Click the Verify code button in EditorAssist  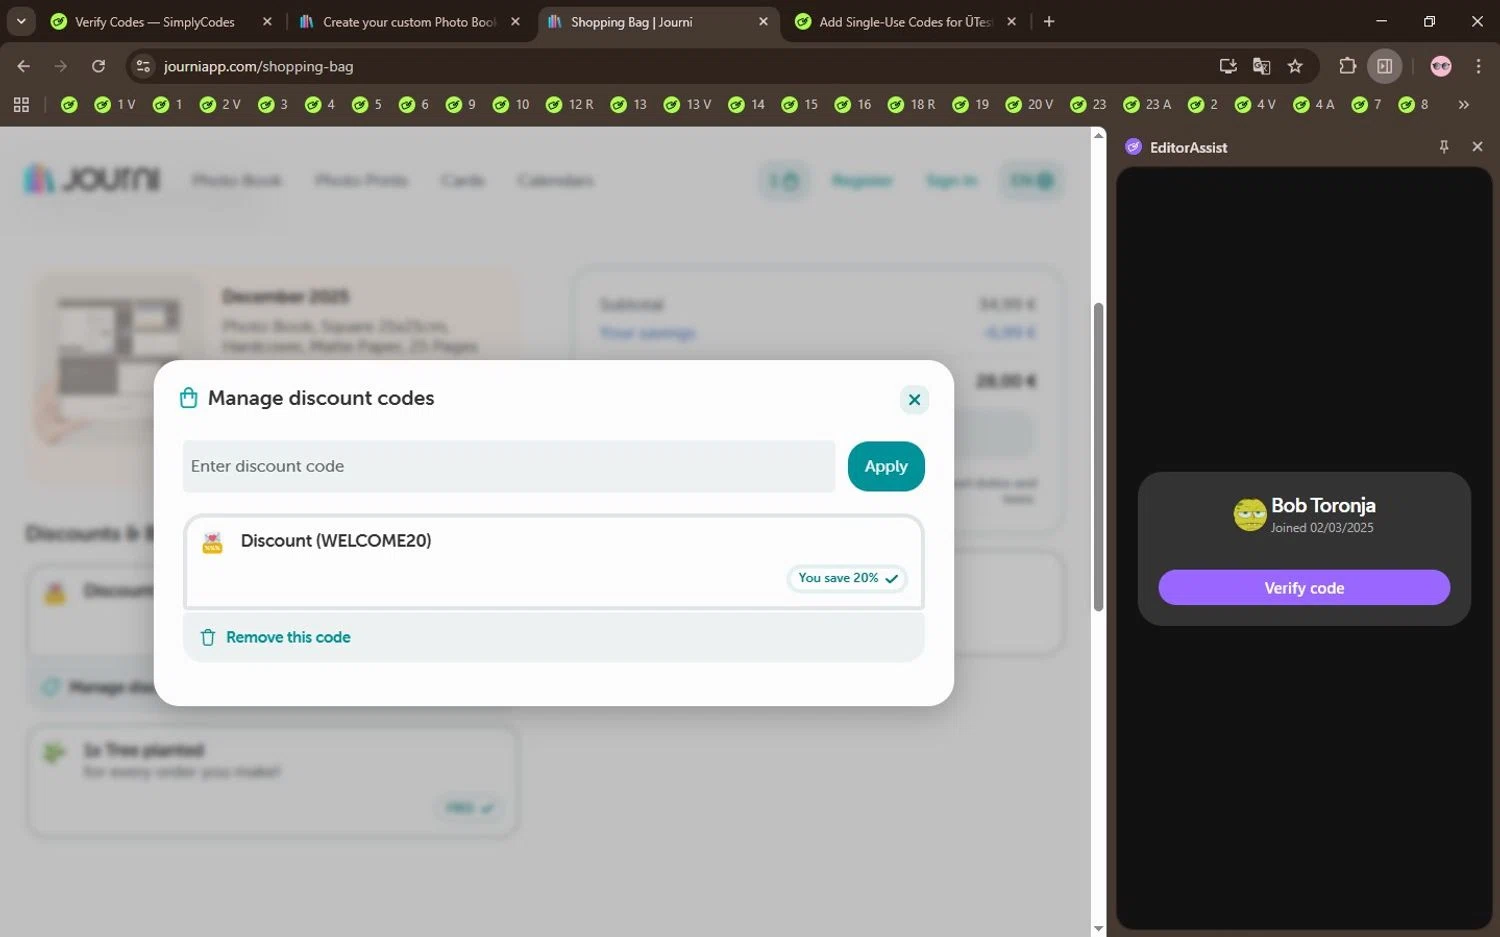(x=1304, y=588)
